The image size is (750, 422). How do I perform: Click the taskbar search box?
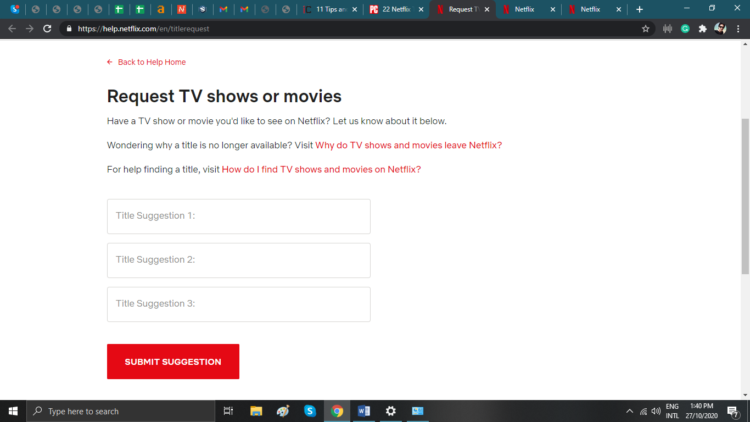(x=121, y=411)
